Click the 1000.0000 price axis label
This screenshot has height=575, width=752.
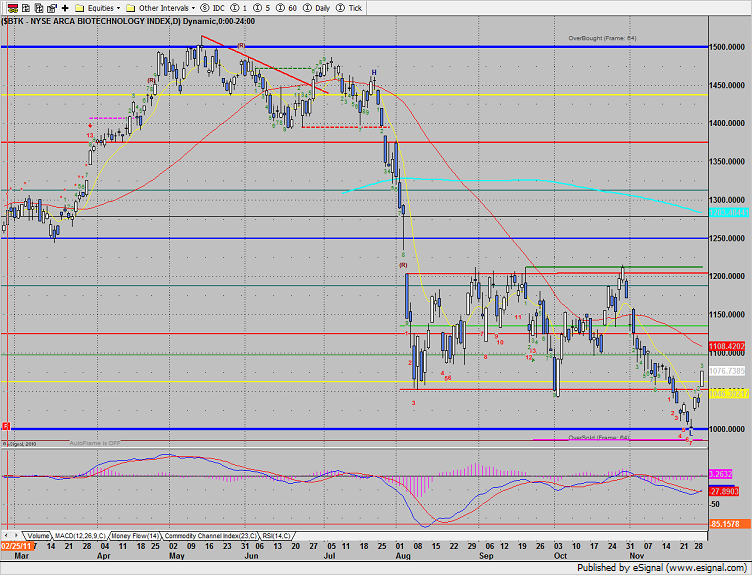point(727,429)
